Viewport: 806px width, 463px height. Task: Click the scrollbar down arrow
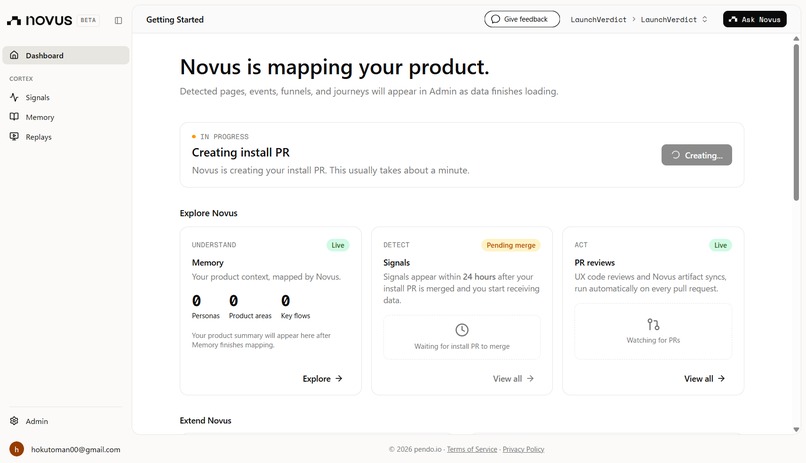click(x=796, y=430)
